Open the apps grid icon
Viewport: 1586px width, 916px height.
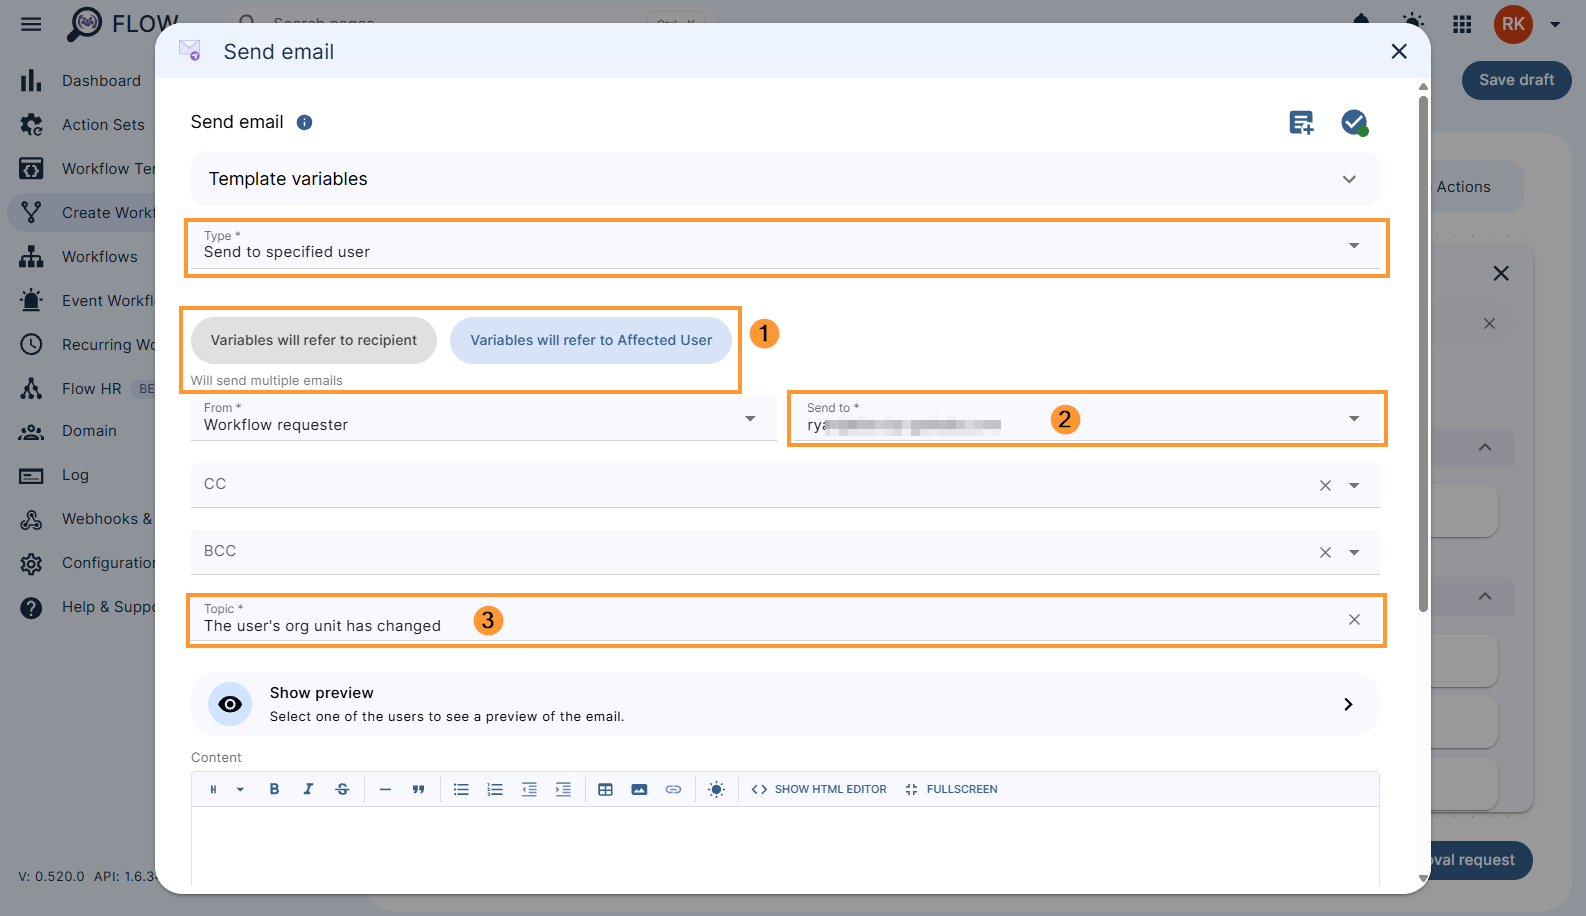coord(1462,24)
